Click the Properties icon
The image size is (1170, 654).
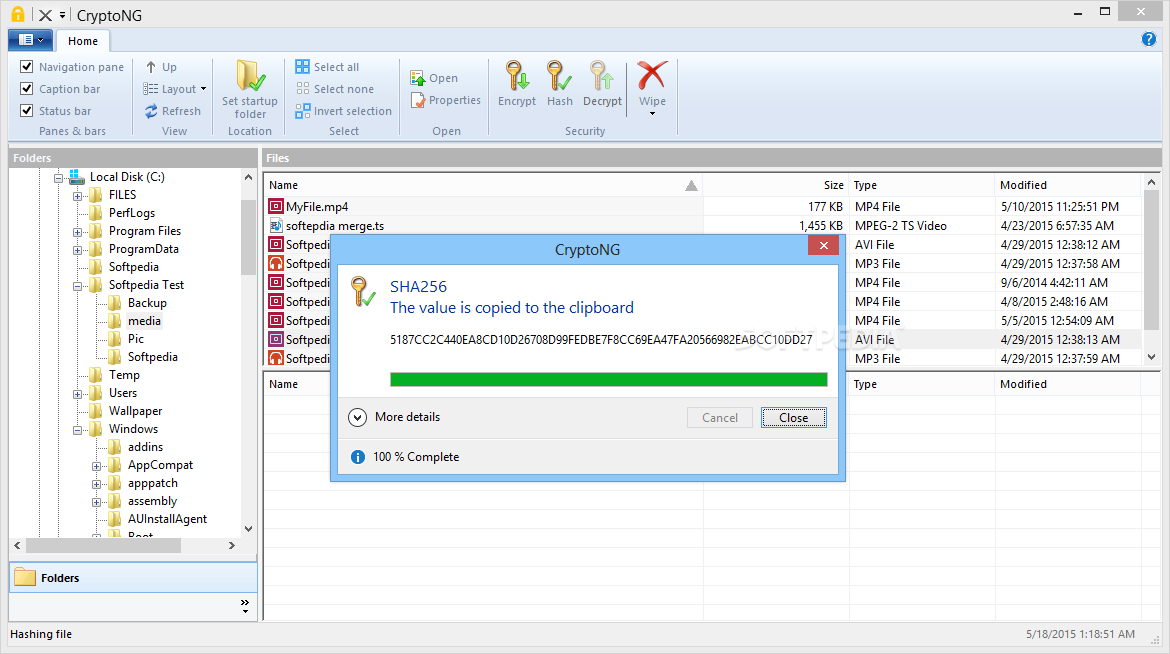418,100
